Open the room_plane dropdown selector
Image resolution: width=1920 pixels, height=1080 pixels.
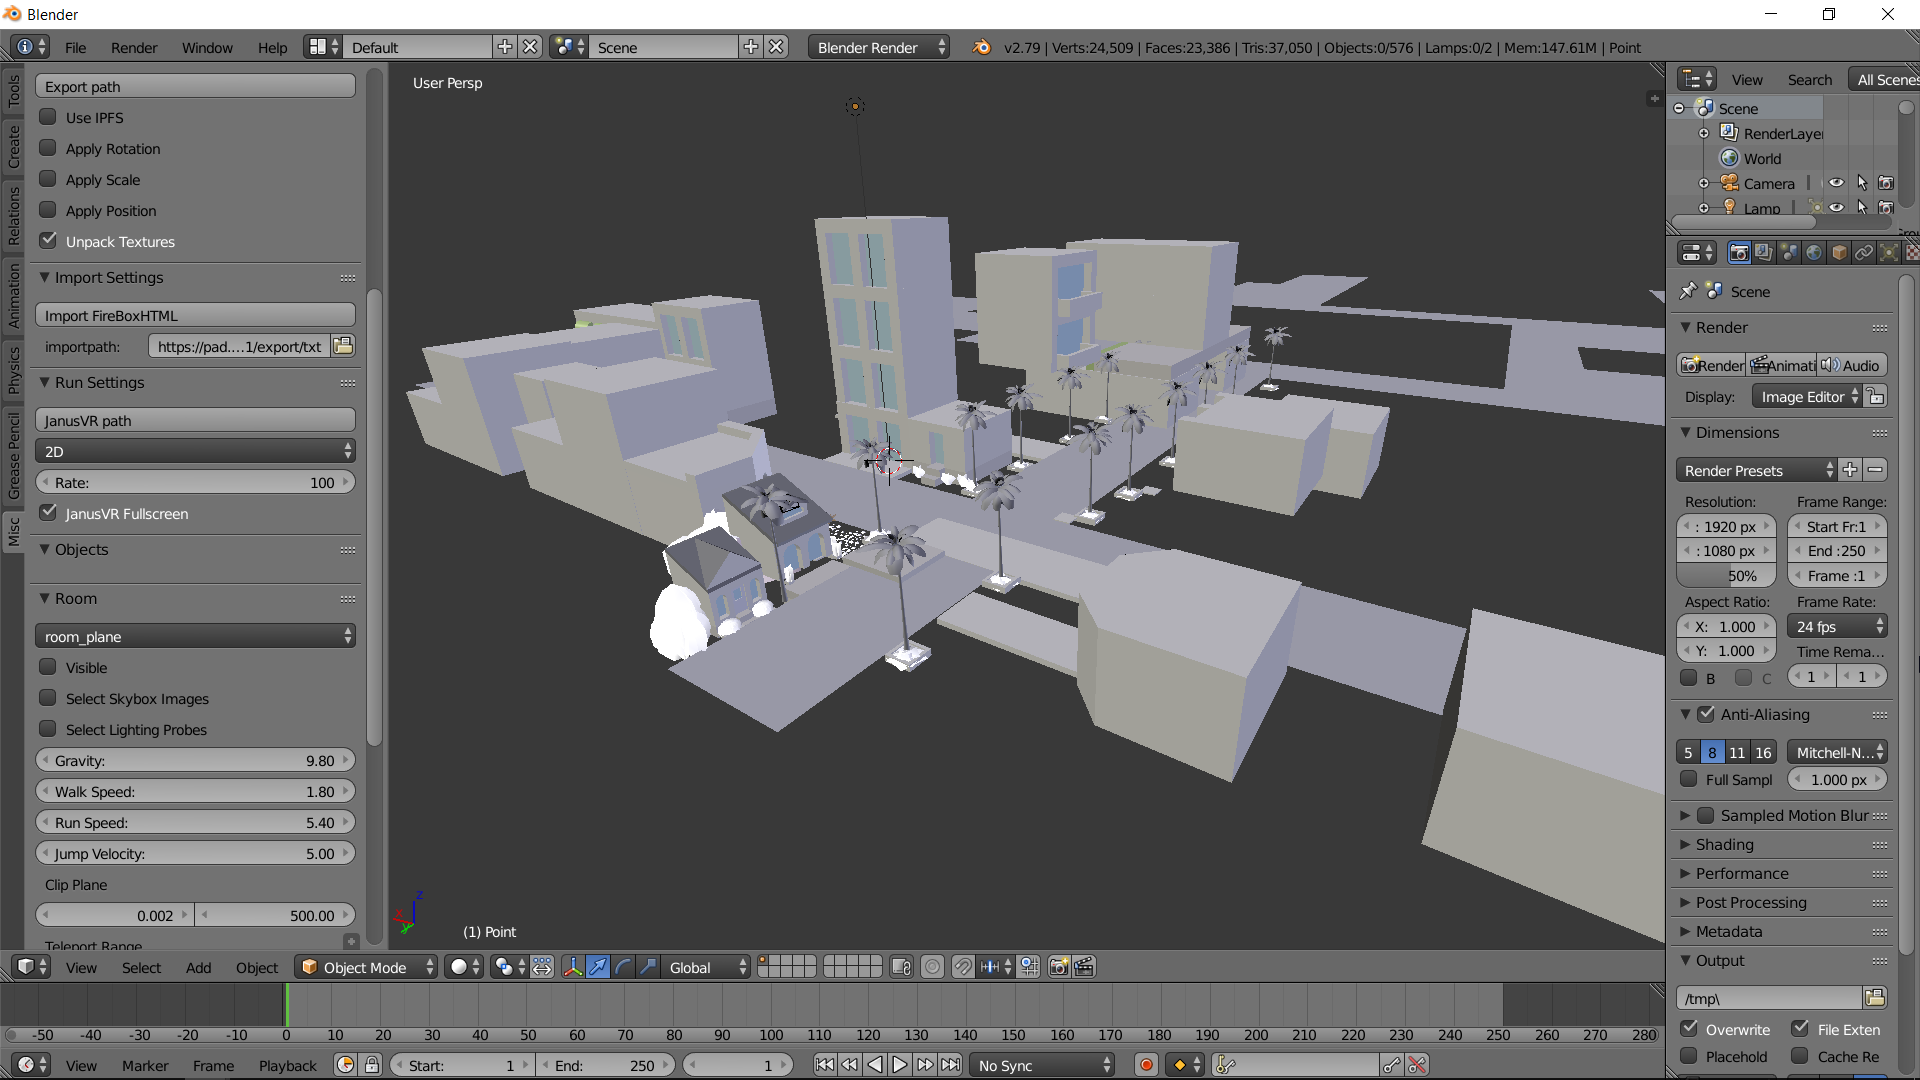coord(195,636)
